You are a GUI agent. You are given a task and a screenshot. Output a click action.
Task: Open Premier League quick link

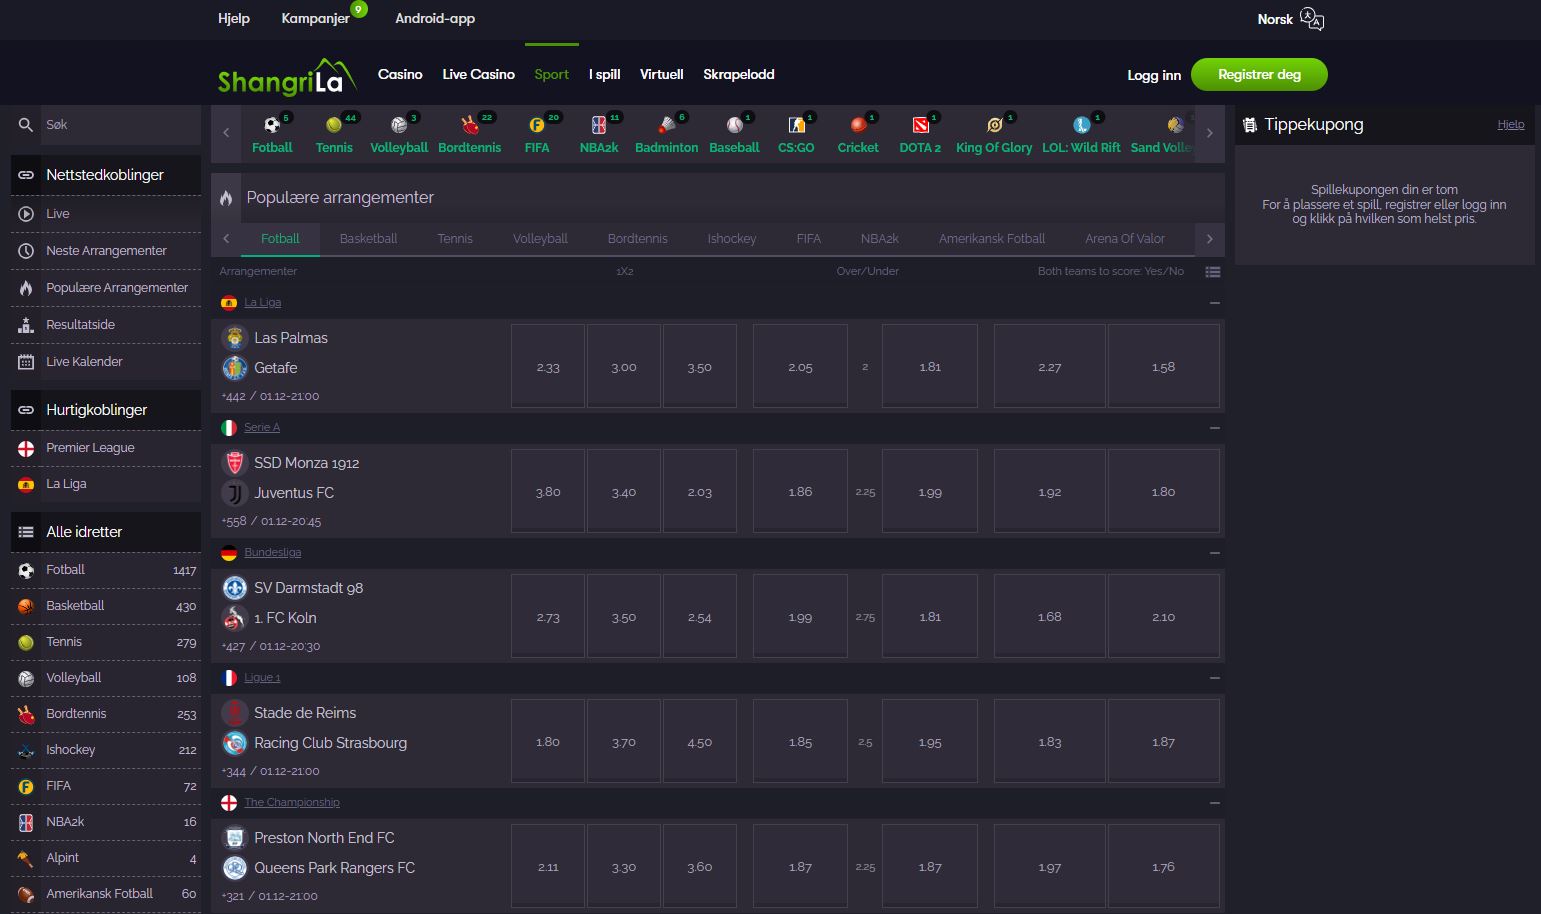(x=90, y=448)
